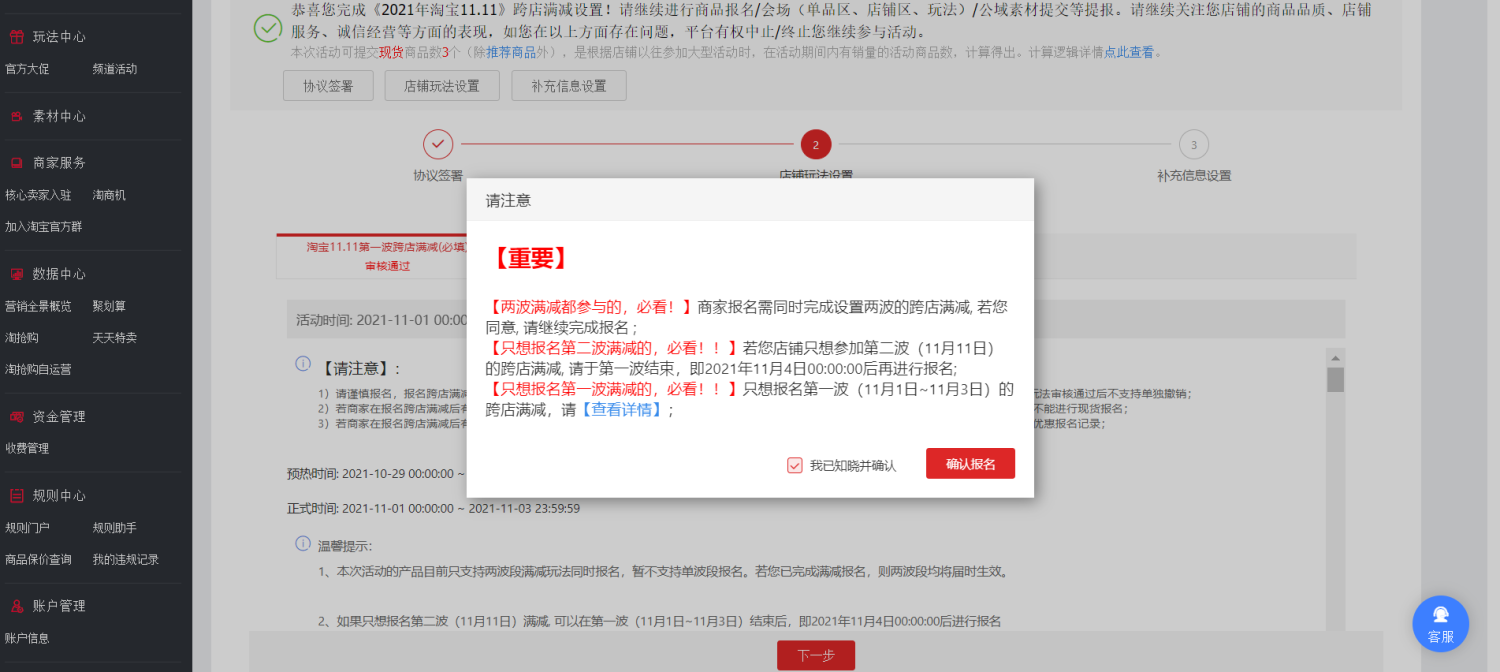The height and width of the screenshot is (672, 1500).
Task: Select the 淘宝11.11第一波跨店满减 tab
Action: pos(386,256)
